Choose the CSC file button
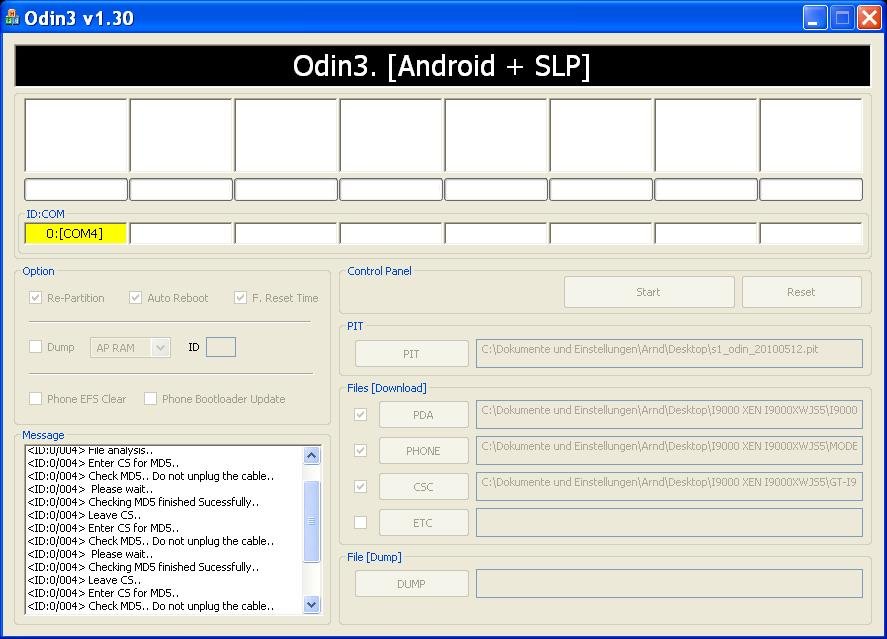This screenshot has height=639, width=887. coord(424,487)
